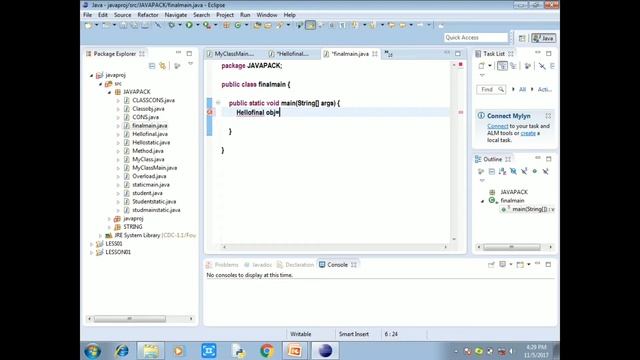Open the Project menu
Viewport: 640px width, 360px height.
(225, 15)
